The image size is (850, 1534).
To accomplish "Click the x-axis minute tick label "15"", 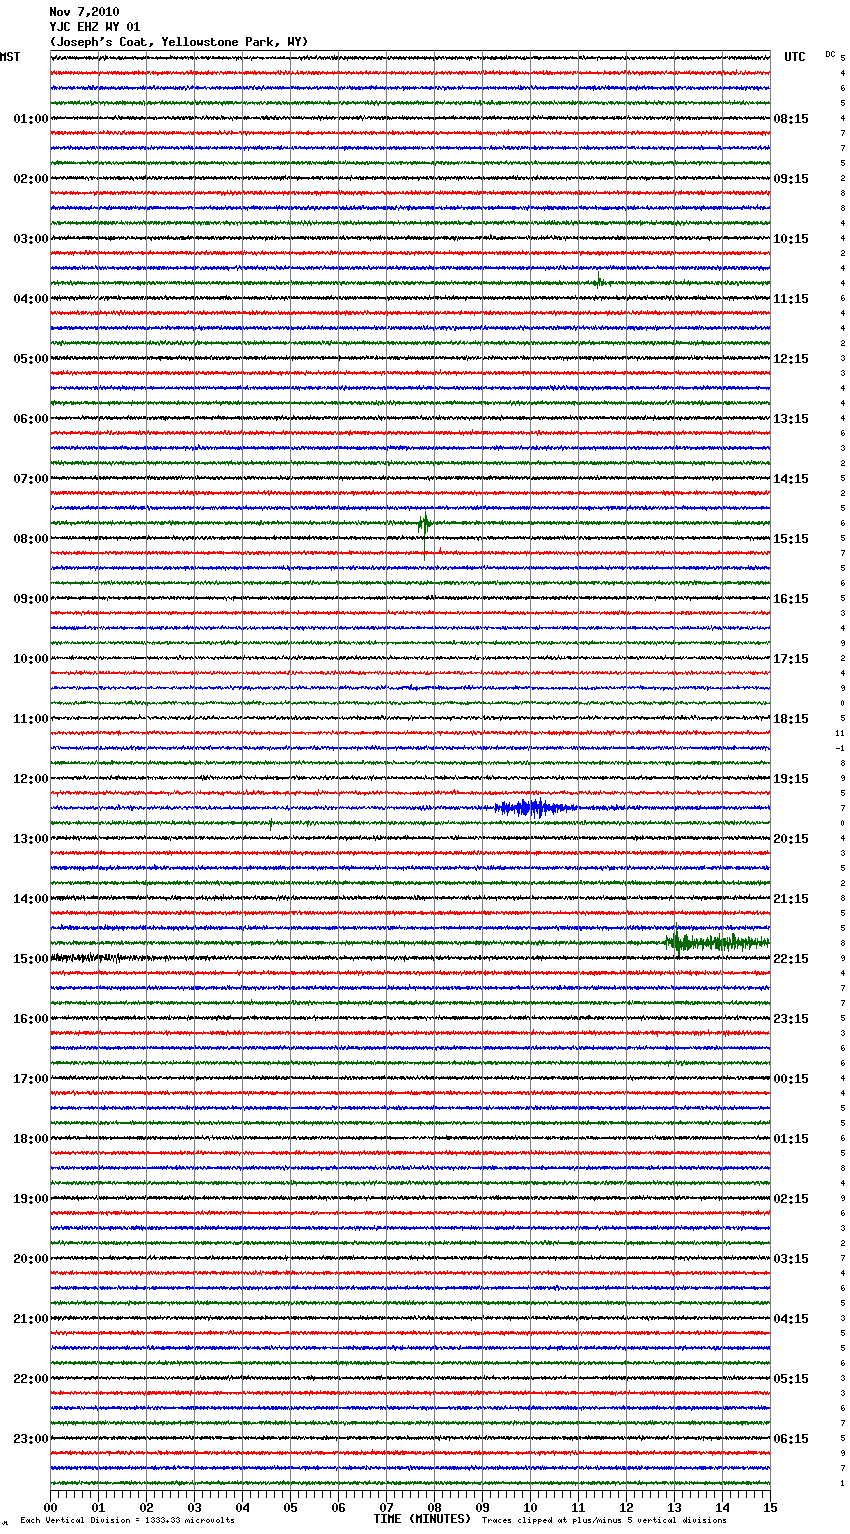I will click(x=770, y=1507).
